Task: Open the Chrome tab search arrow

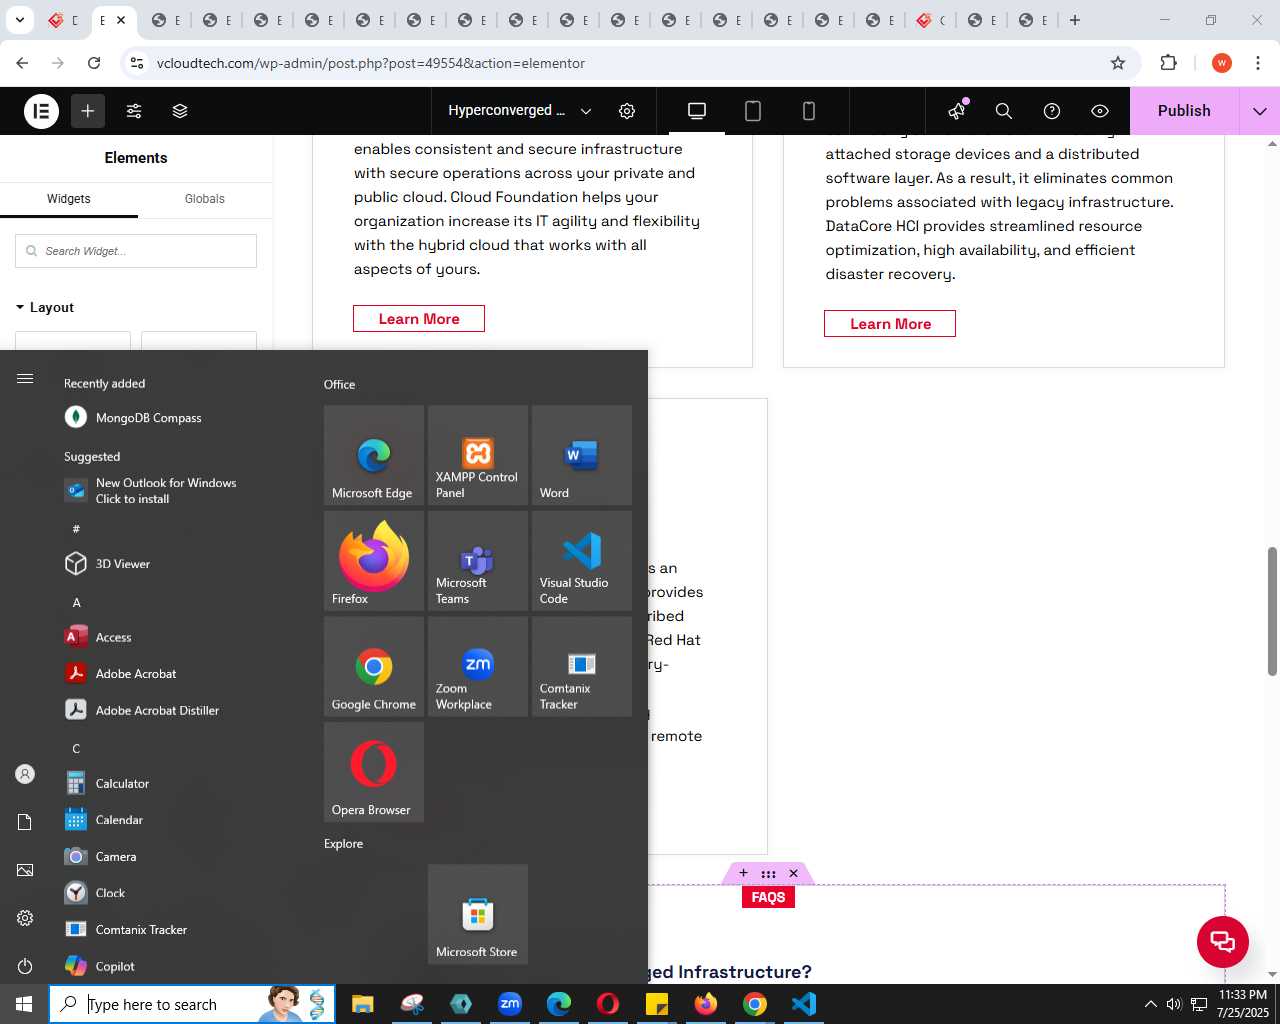Action: [20, 20]
